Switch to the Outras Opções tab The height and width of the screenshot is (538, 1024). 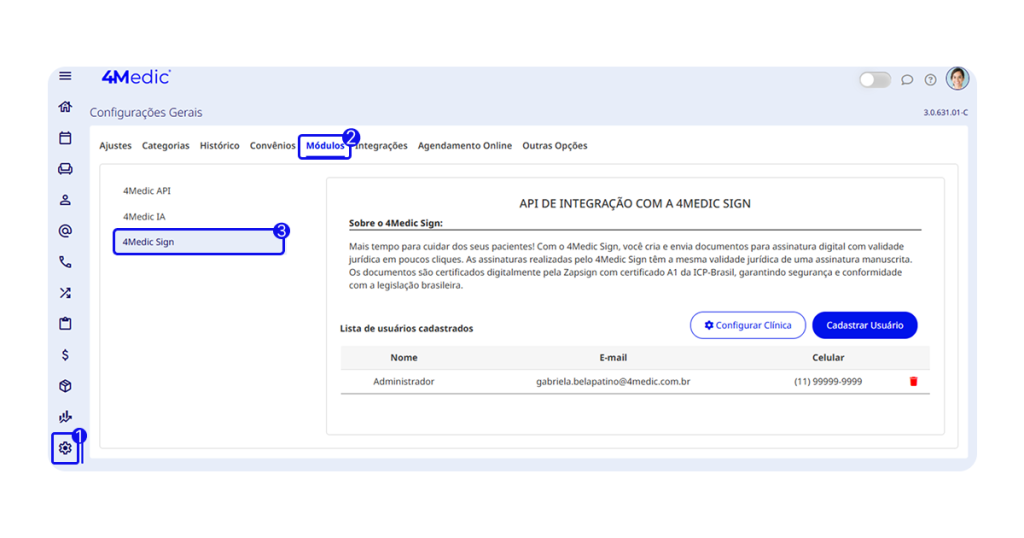click(555, 146)
